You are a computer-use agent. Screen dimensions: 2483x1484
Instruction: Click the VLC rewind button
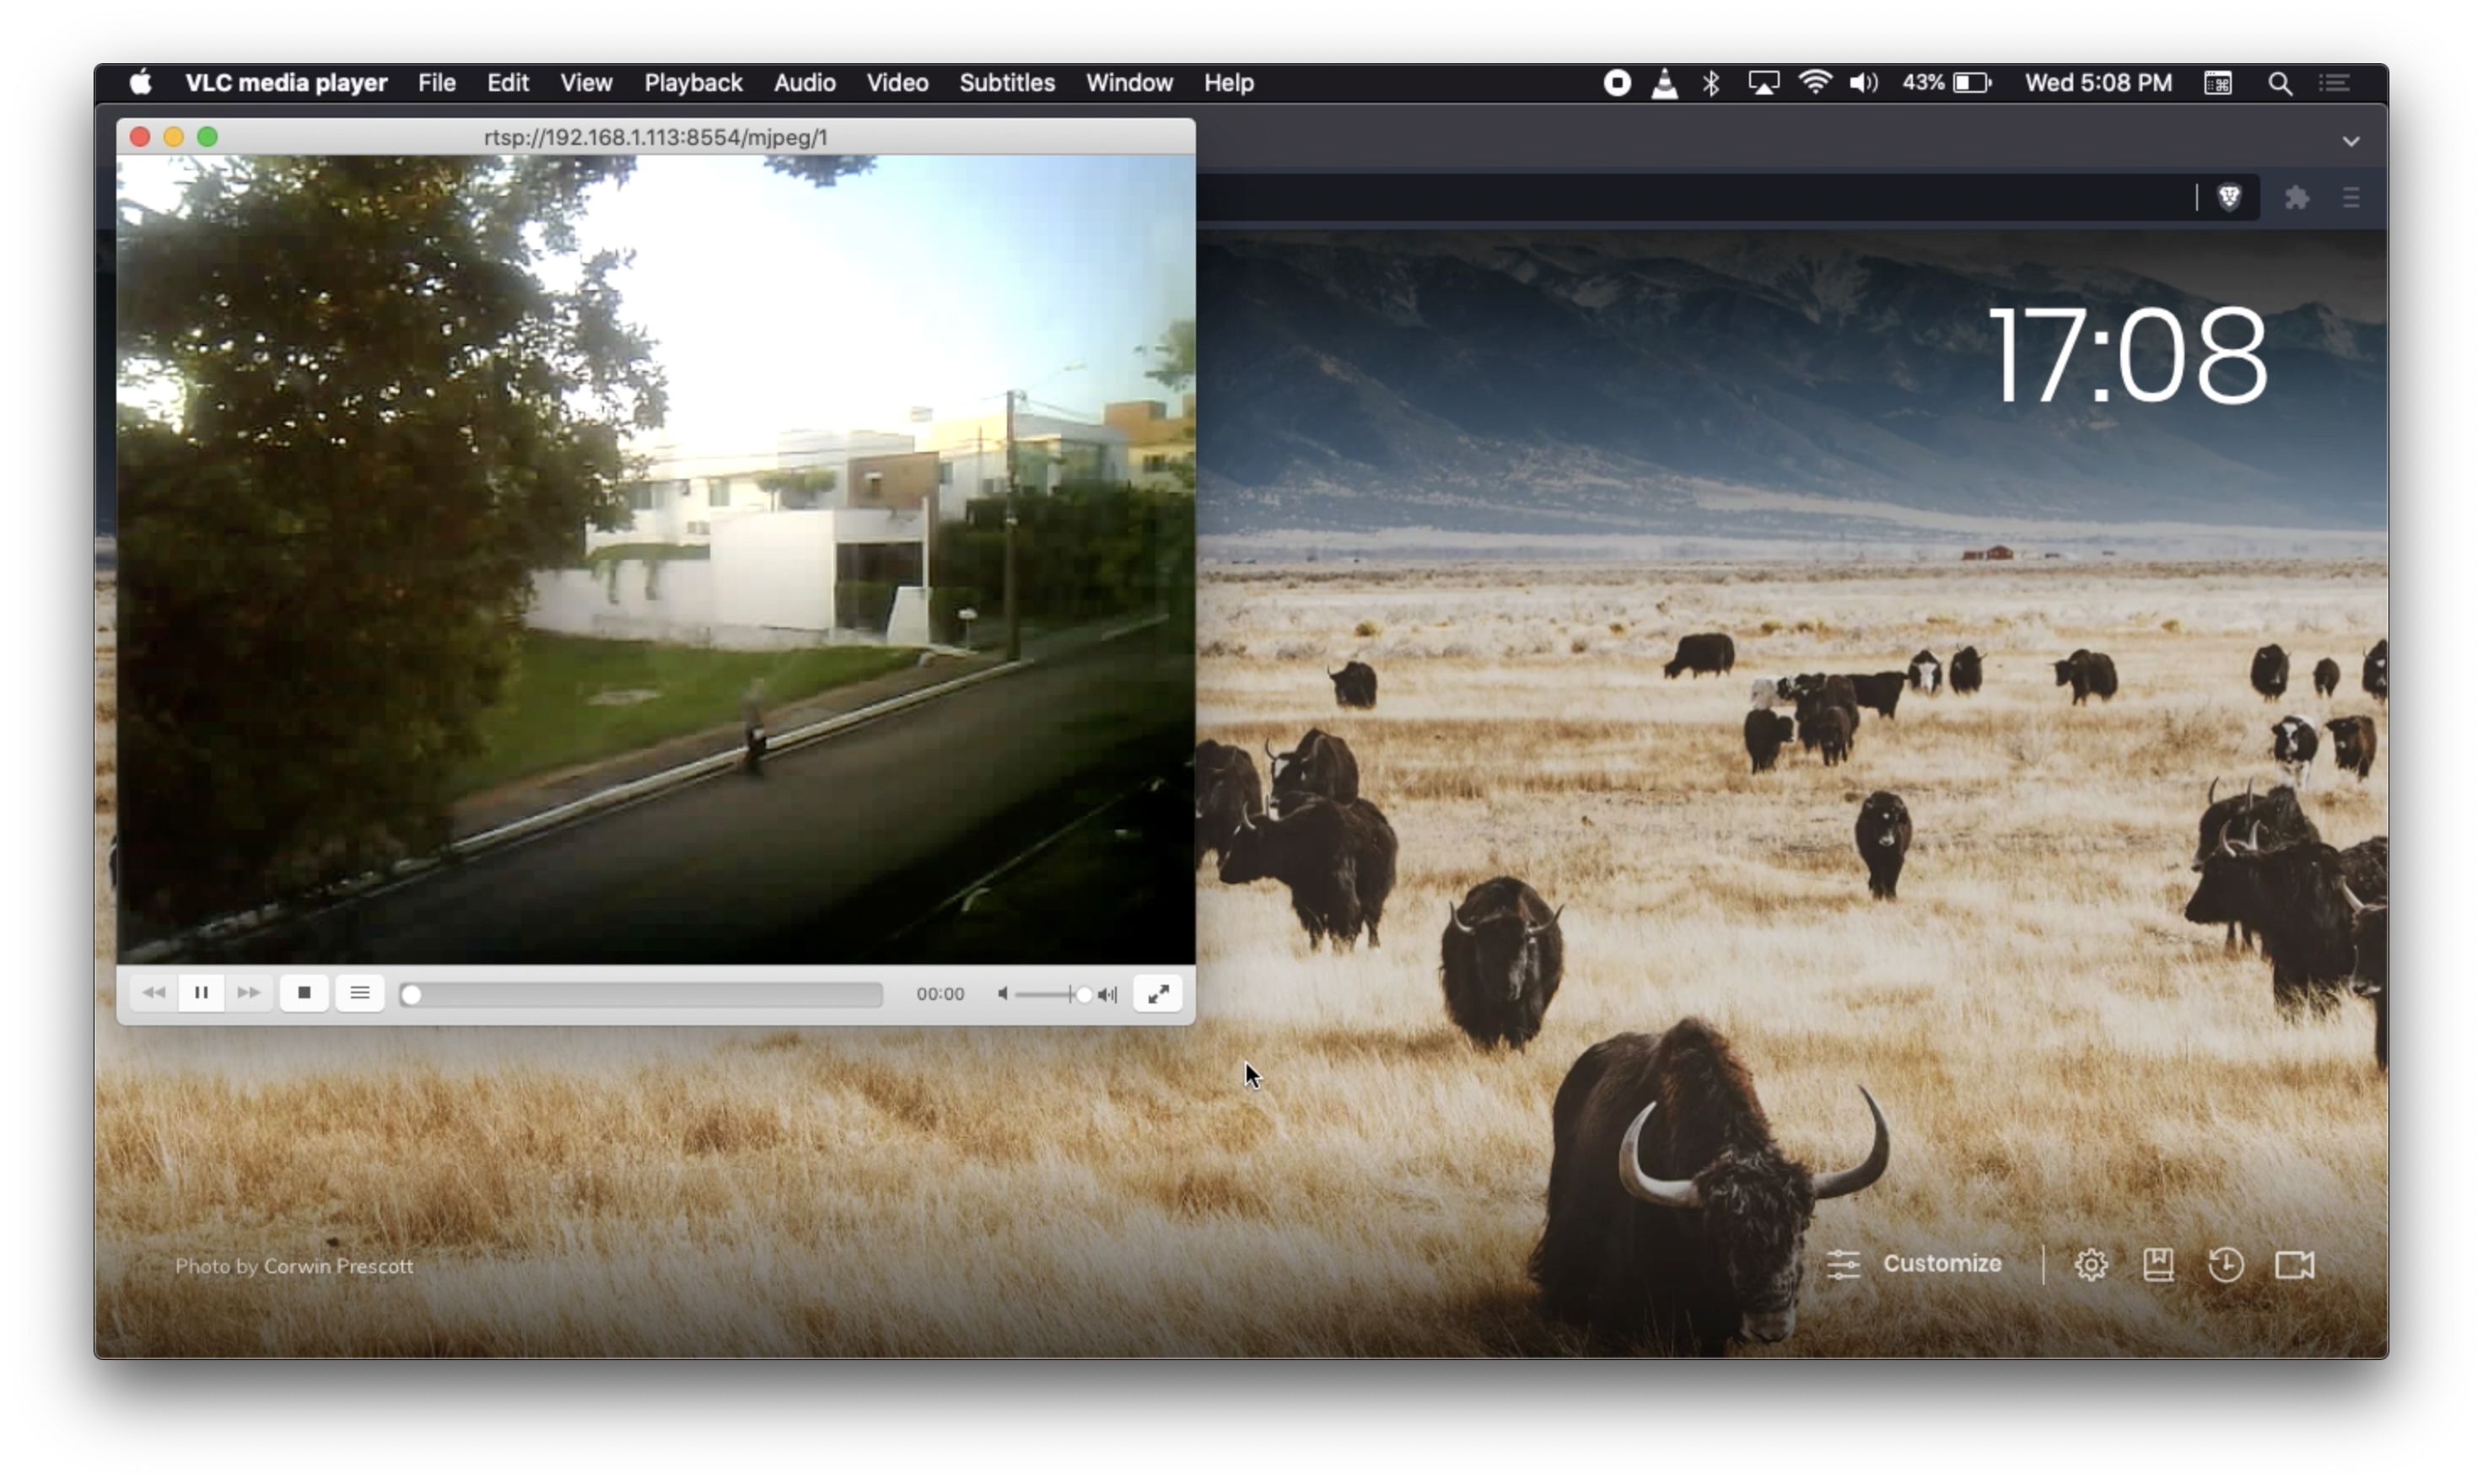[154, 993]
